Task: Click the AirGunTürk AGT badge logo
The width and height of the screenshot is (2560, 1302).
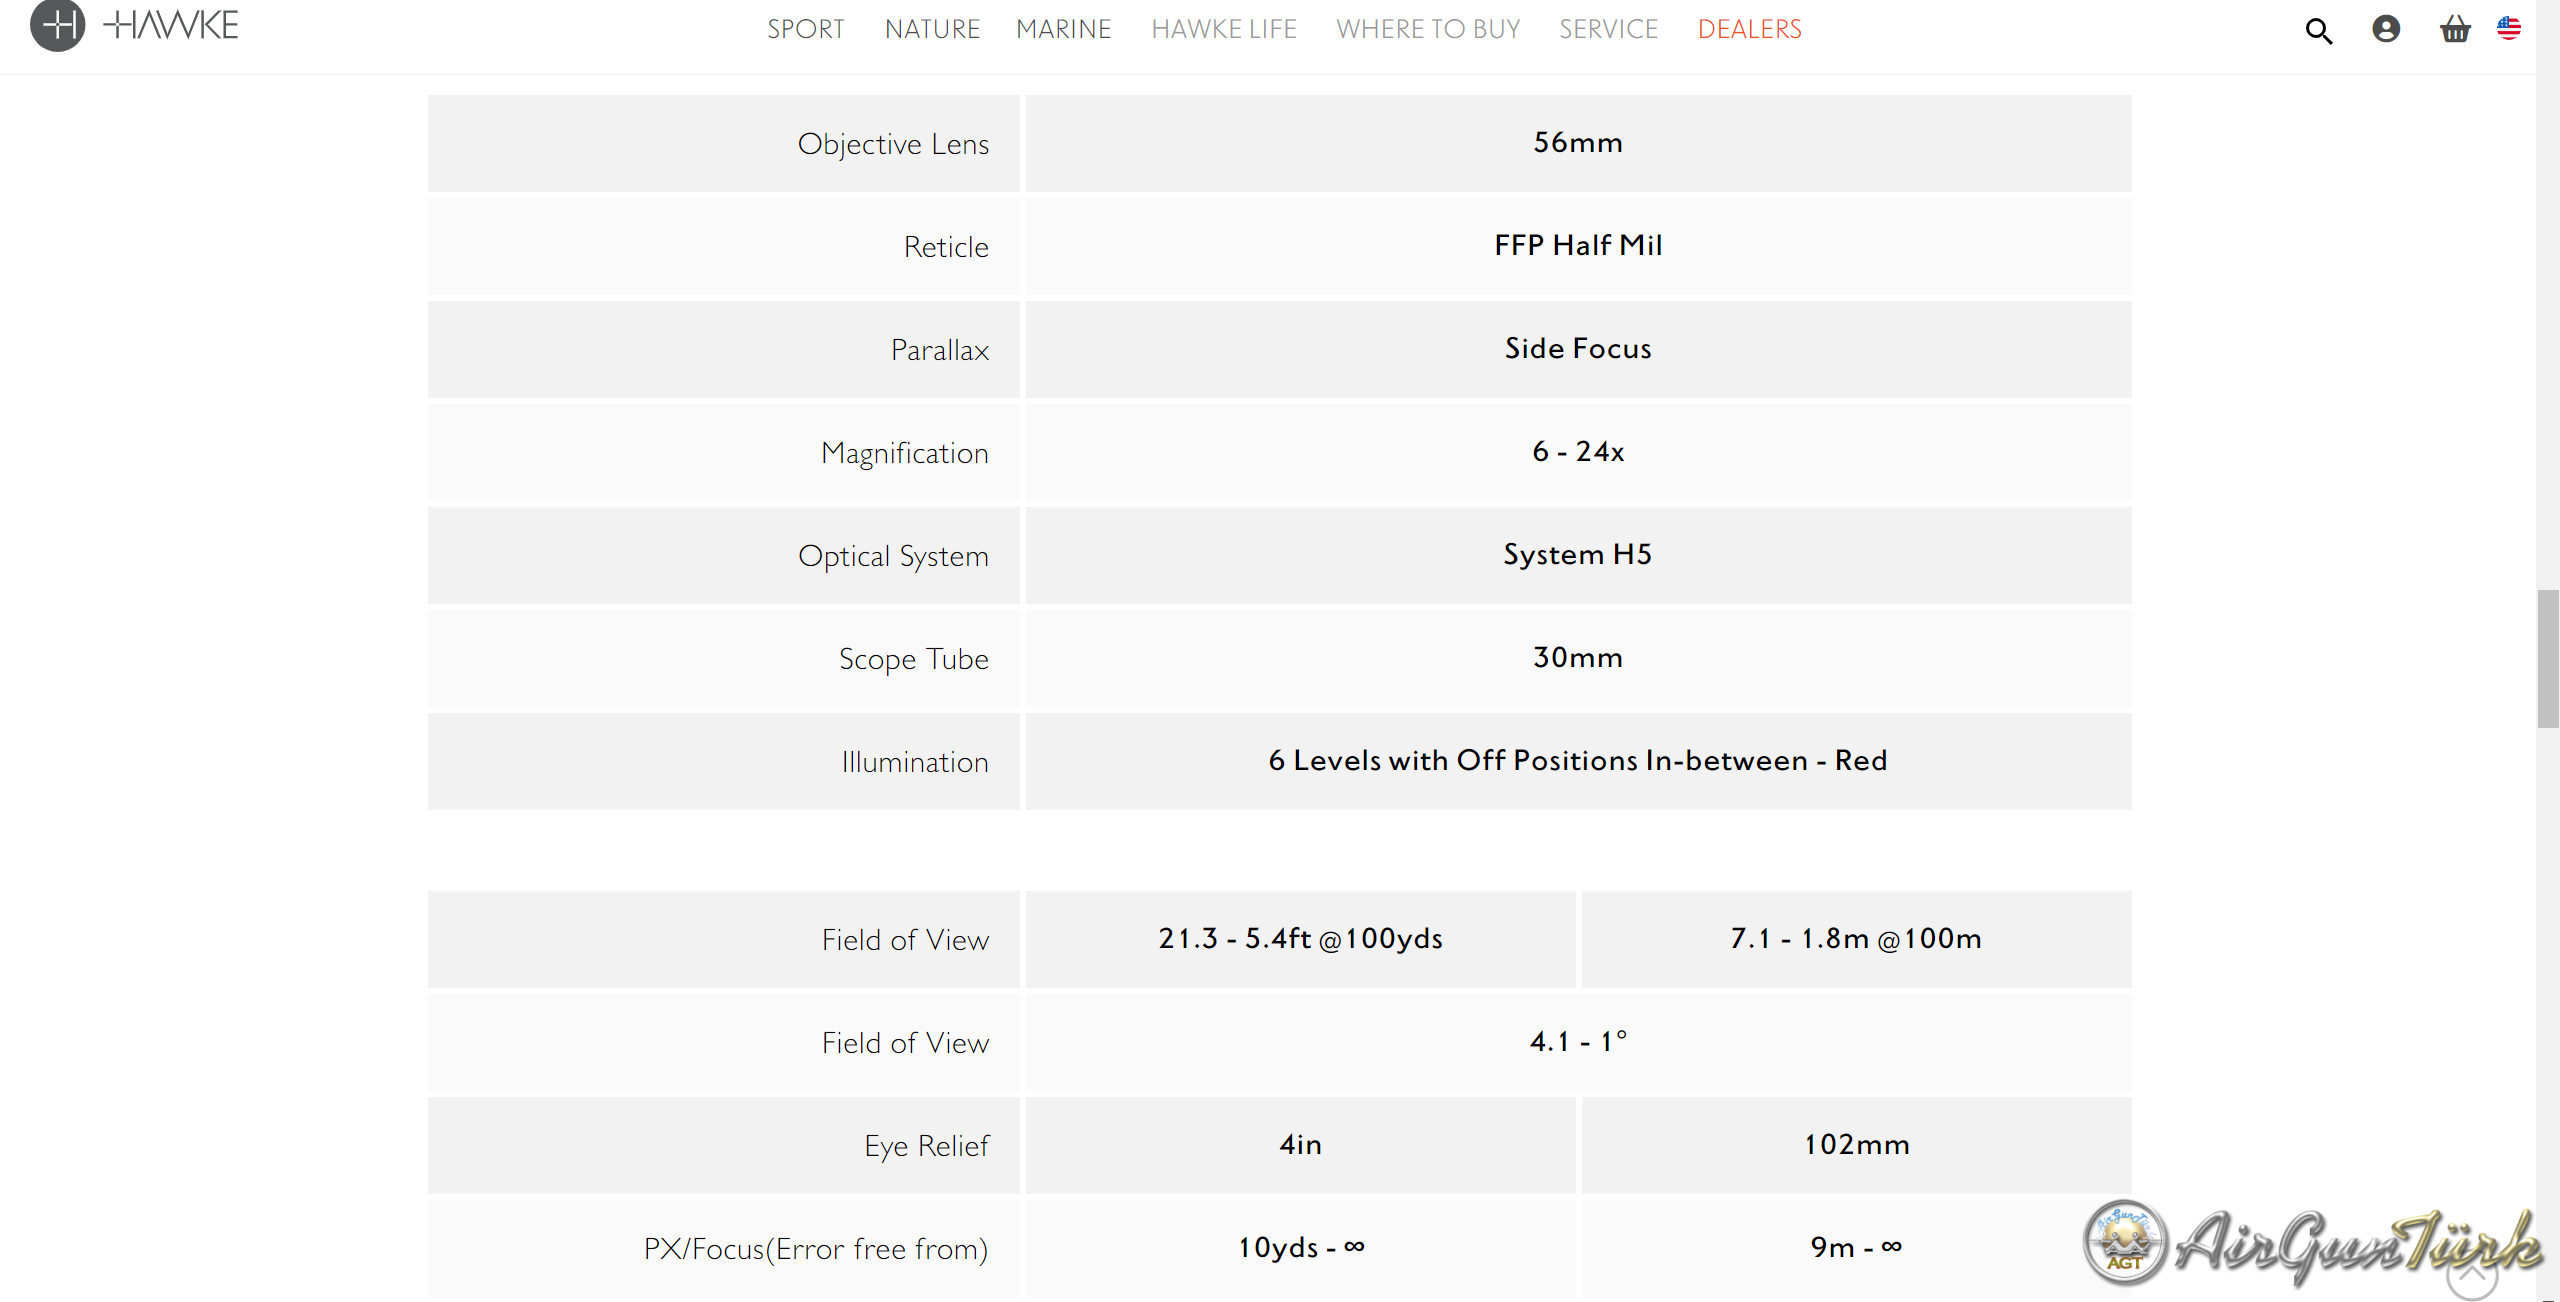Action: [2126, 1242]
